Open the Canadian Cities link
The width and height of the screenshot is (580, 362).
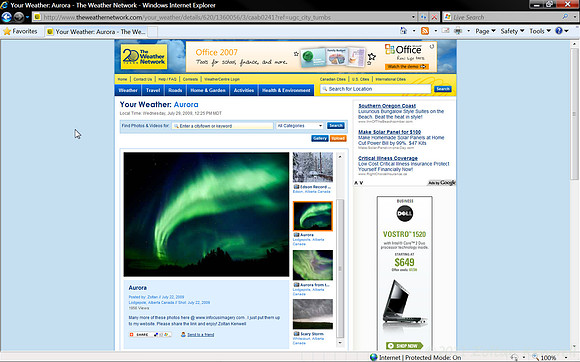point(333,79)
